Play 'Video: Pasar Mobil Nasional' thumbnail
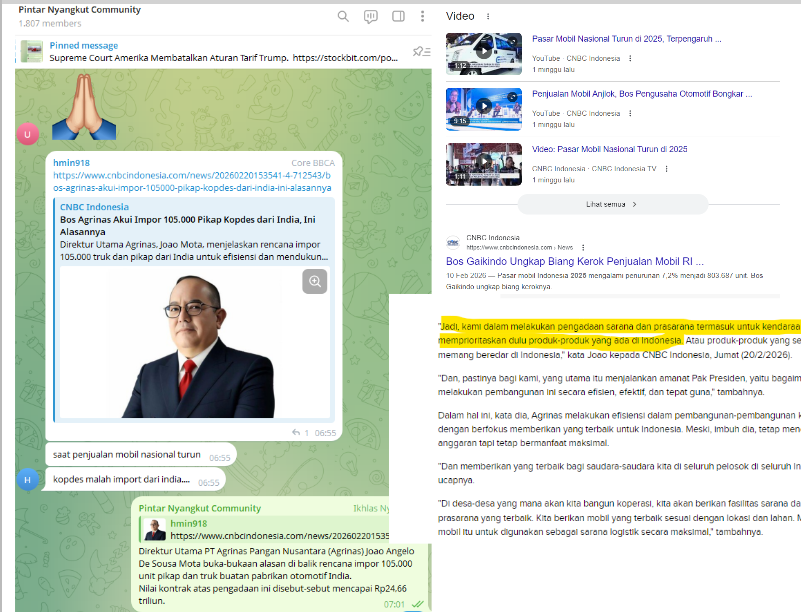The width and height of the screenshot is (801, 612). pos(484,164)
